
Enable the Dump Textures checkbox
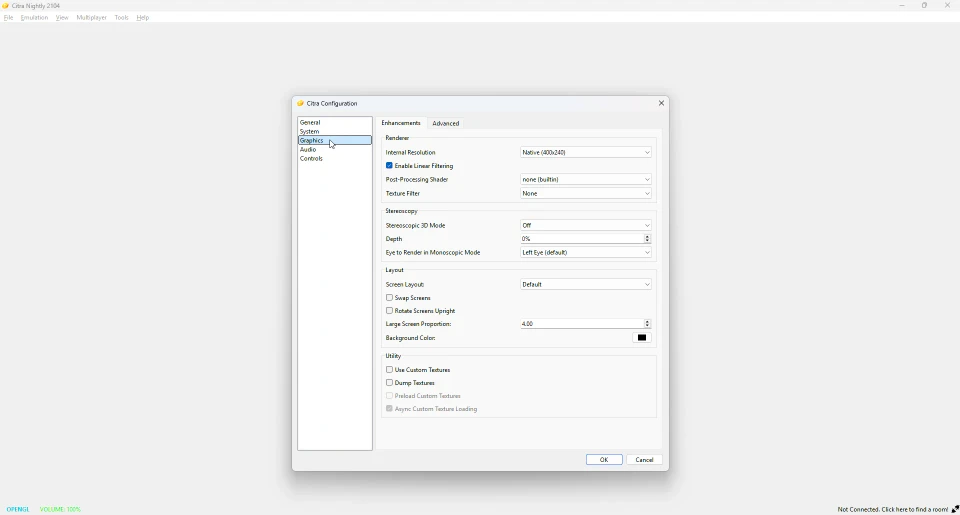[389, 383]
